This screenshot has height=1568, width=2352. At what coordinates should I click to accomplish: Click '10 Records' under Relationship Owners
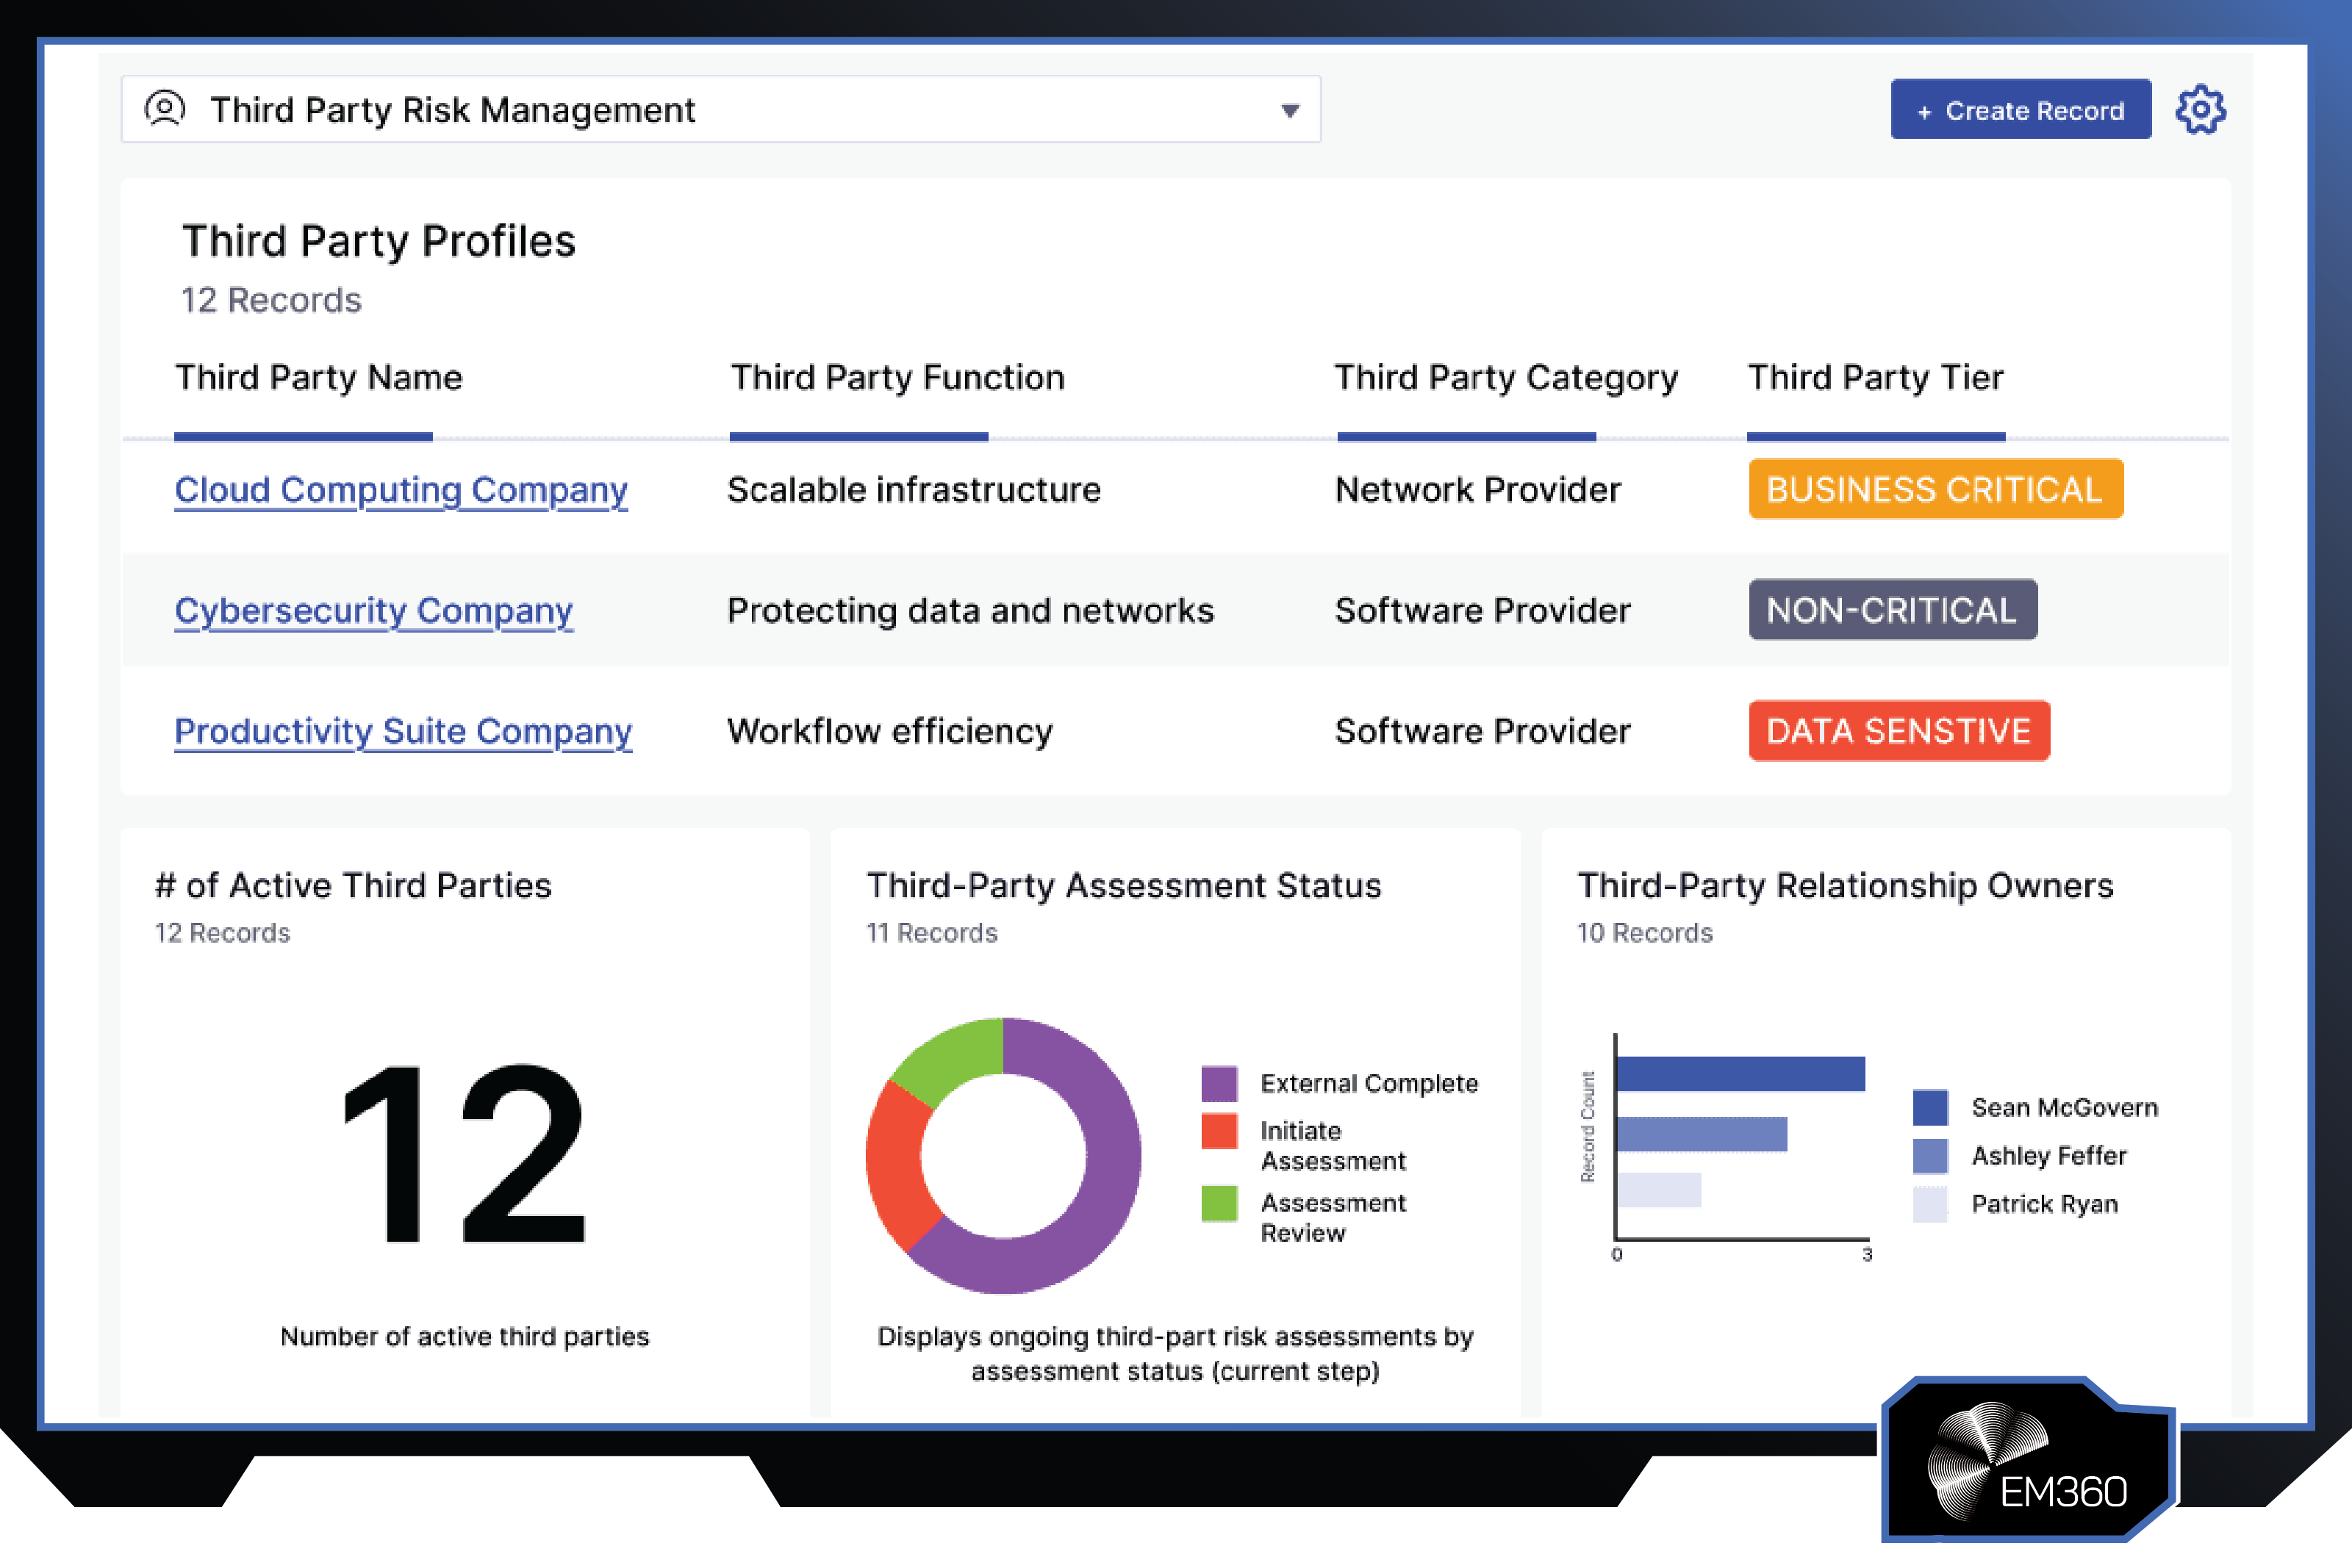(x=1644, y=933)
